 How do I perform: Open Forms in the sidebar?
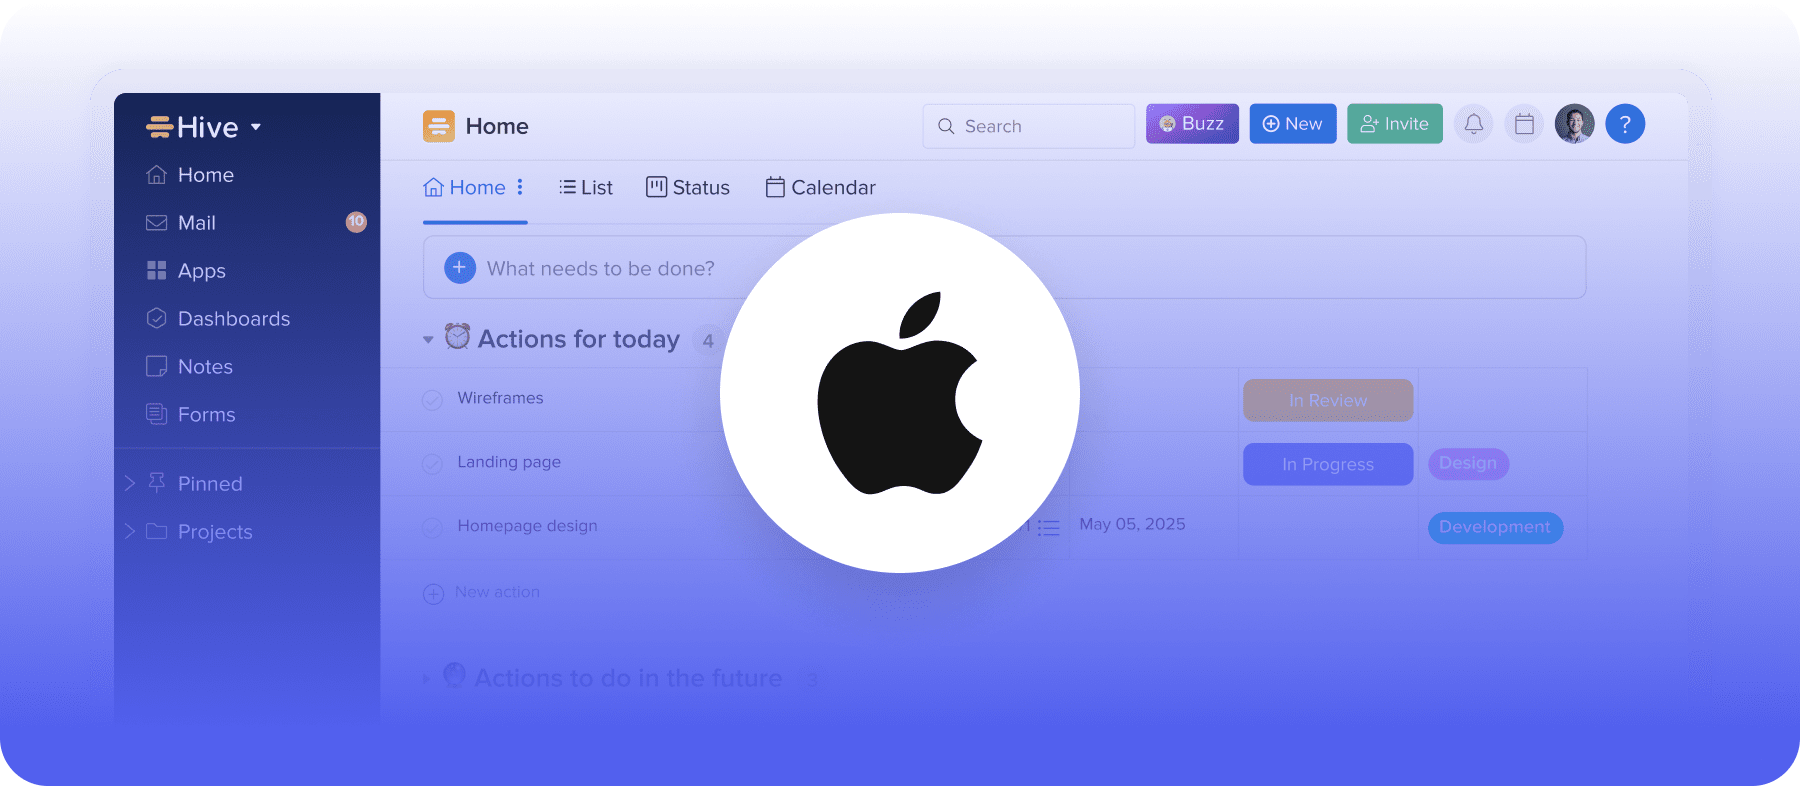pyautogui.click(x=206, y=415)
